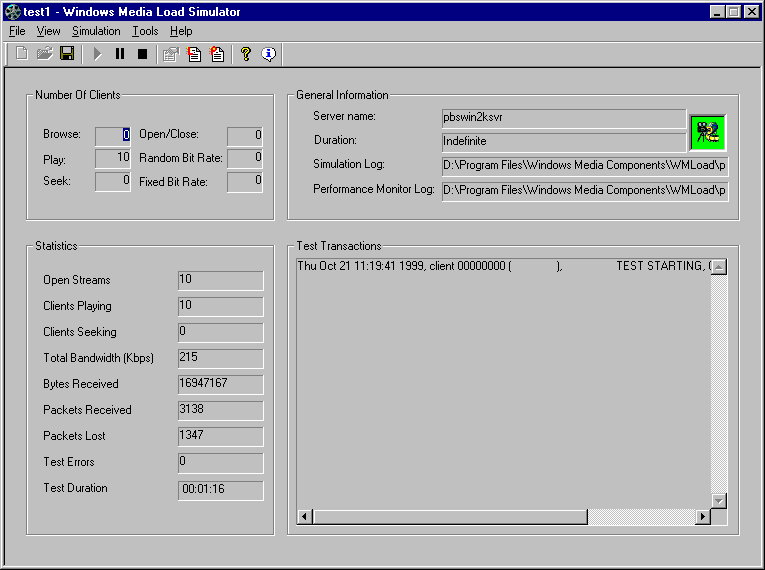This screenshot has height=570, width=765.
Task: Click the Test Errors value box
Action: click(221, 463)
